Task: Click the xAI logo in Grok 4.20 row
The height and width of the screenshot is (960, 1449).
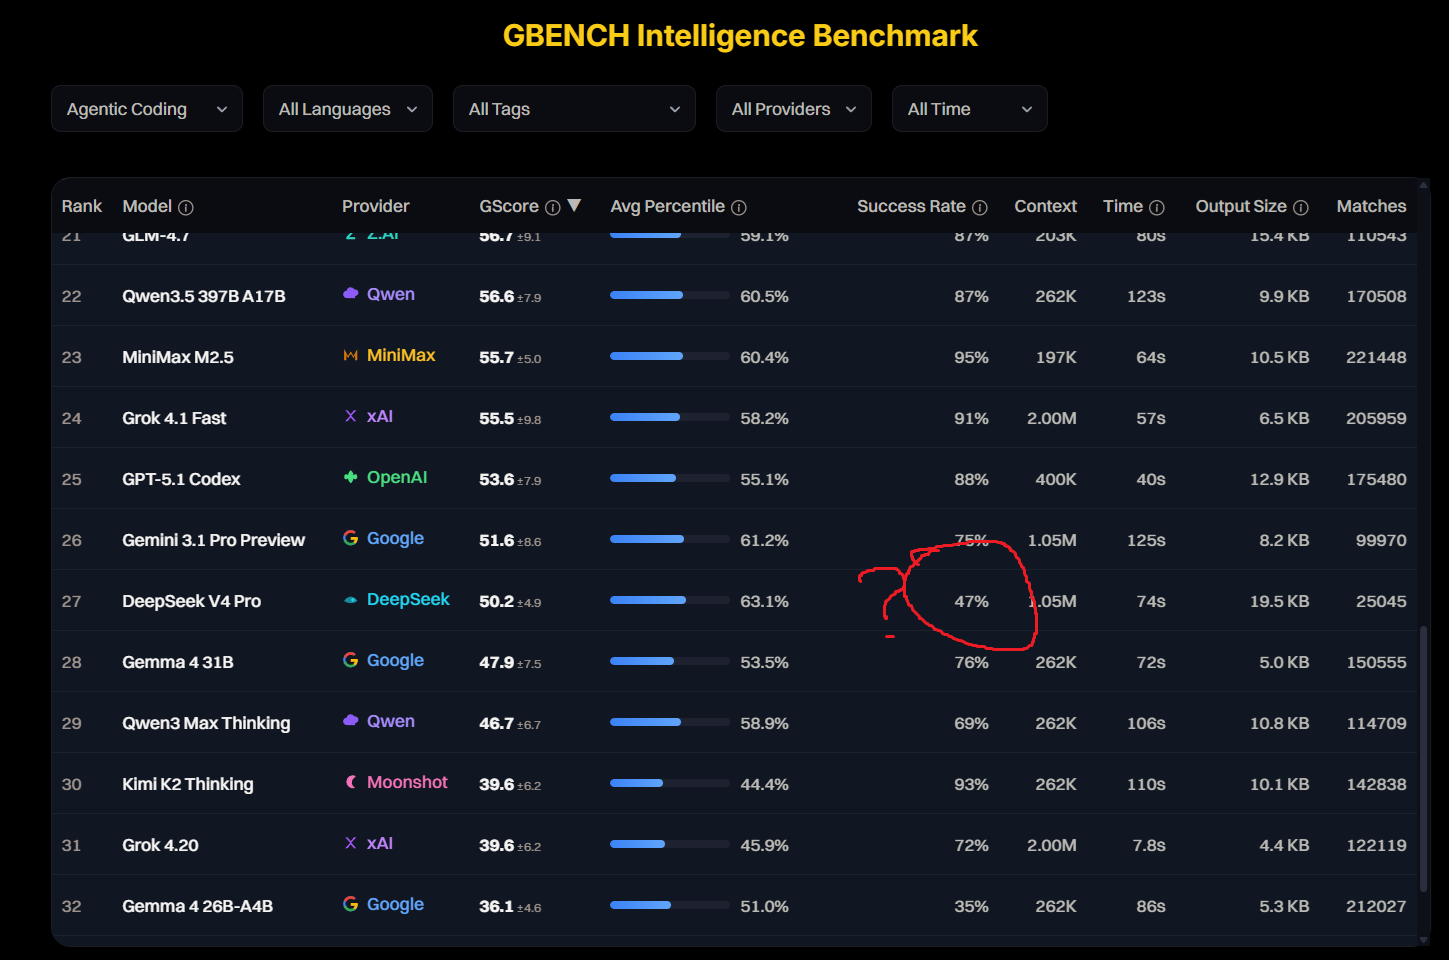Action: click(351, 843)
